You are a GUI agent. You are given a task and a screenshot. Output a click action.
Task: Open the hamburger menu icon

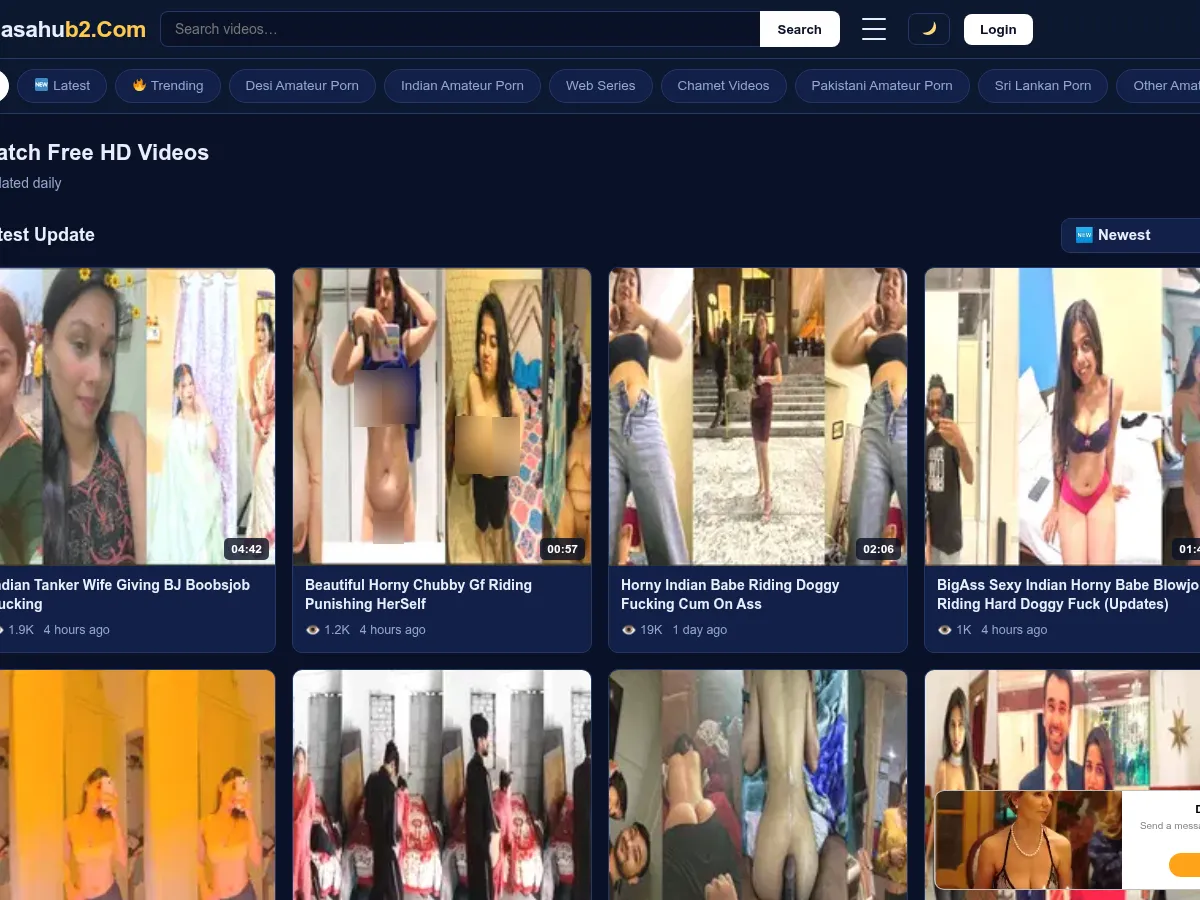(874, 29)
